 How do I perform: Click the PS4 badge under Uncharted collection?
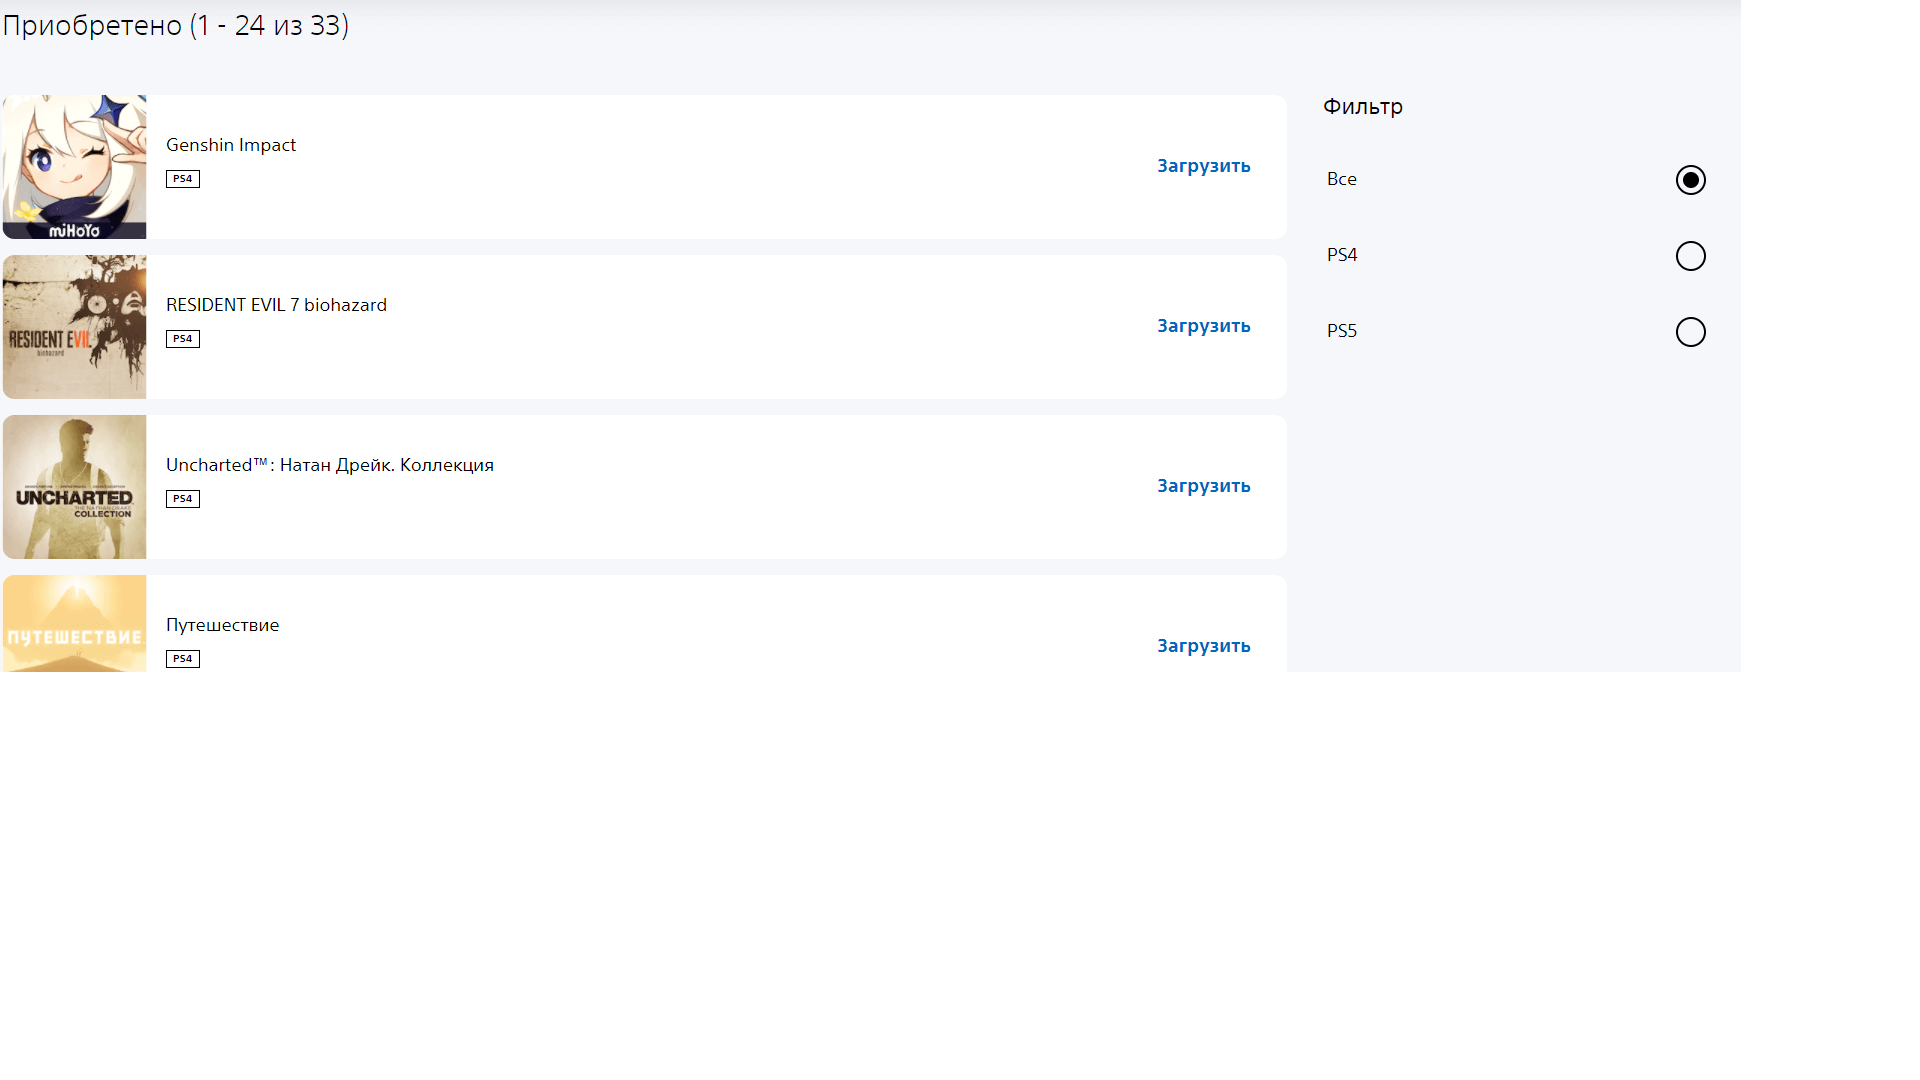(183, 499)
